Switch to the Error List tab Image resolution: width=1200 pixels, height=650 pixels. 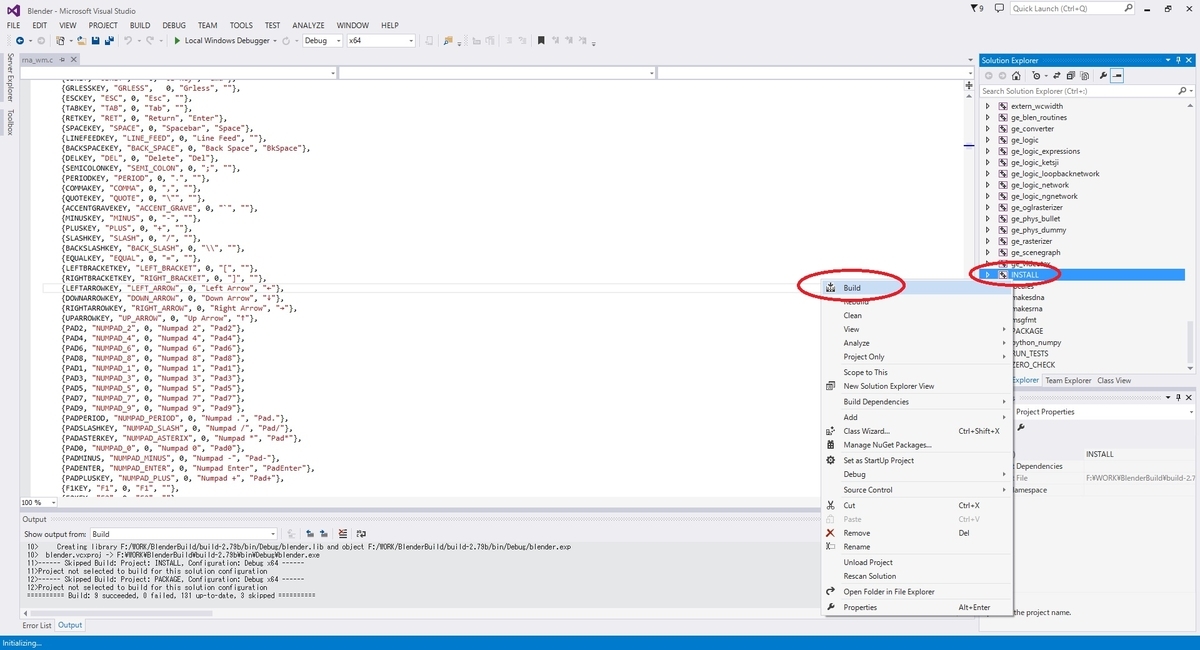pos(37,625)
